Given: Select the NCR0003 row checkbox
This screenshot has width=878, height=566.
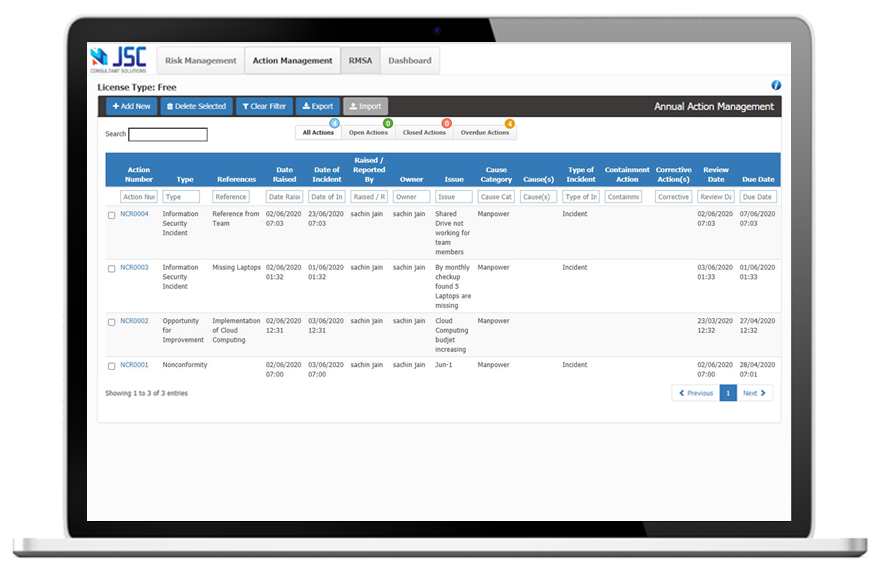Looking at the screenshot, I should pos(112,269).
